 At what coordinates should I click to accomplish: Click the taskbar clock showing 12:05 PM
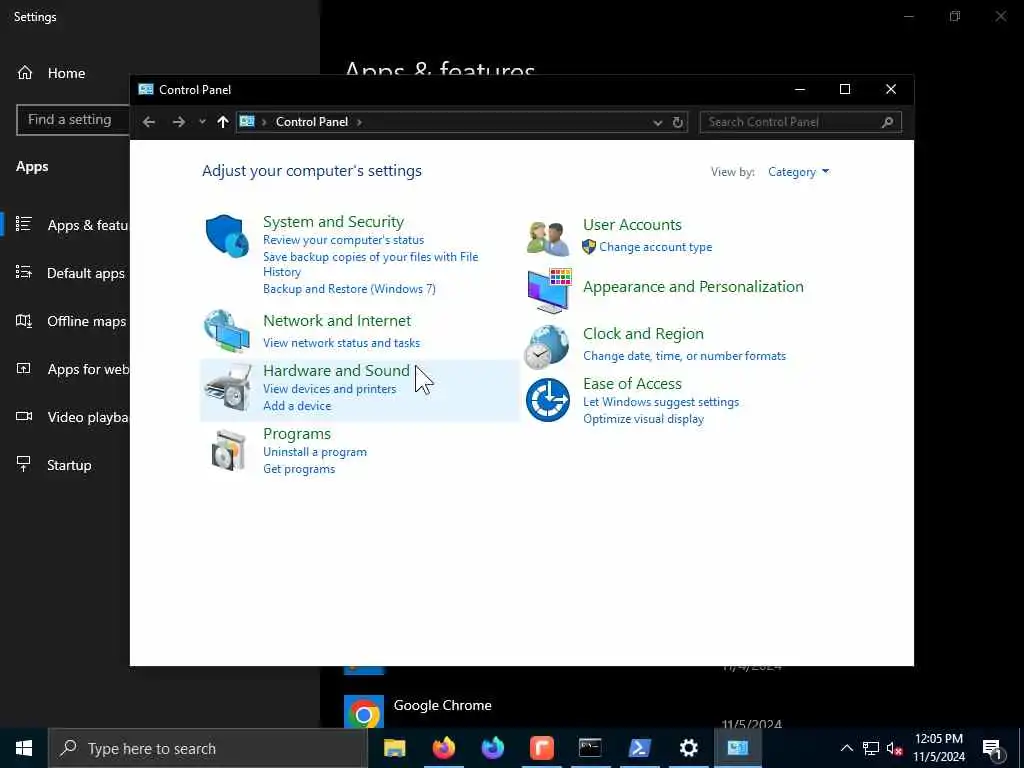coord(938,748)
